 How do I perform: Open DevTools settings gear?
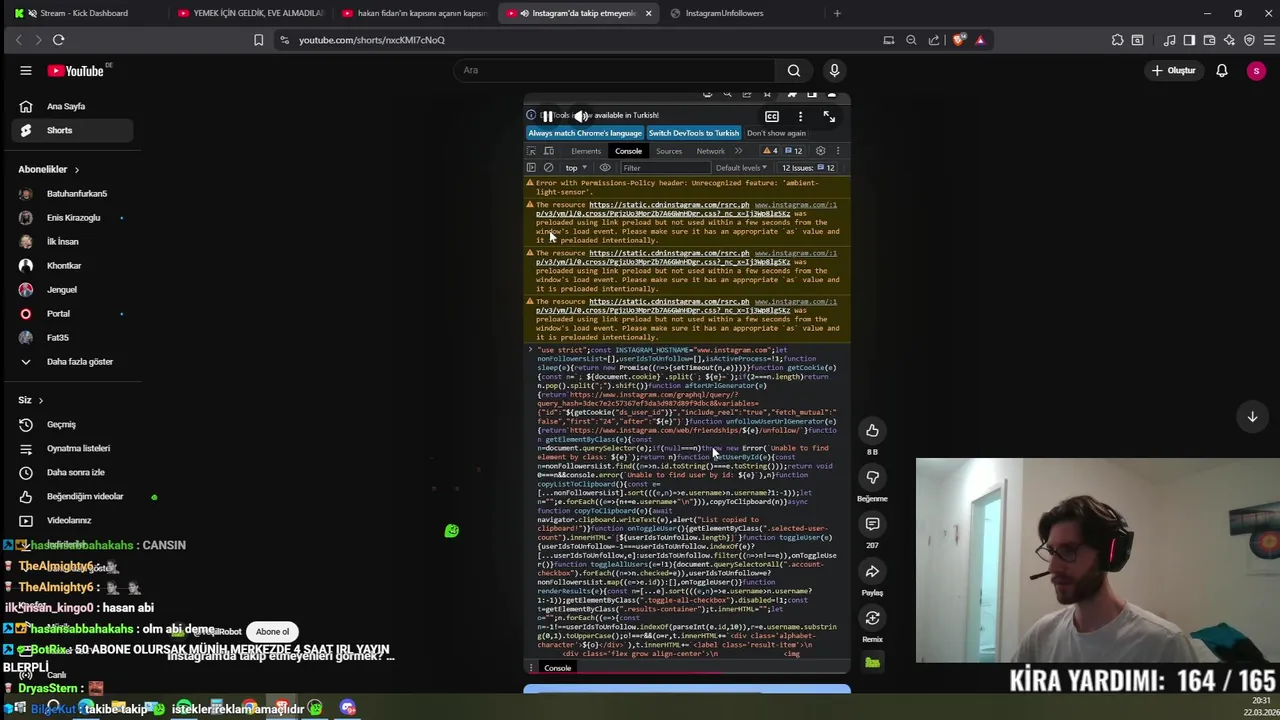(820, 151)
